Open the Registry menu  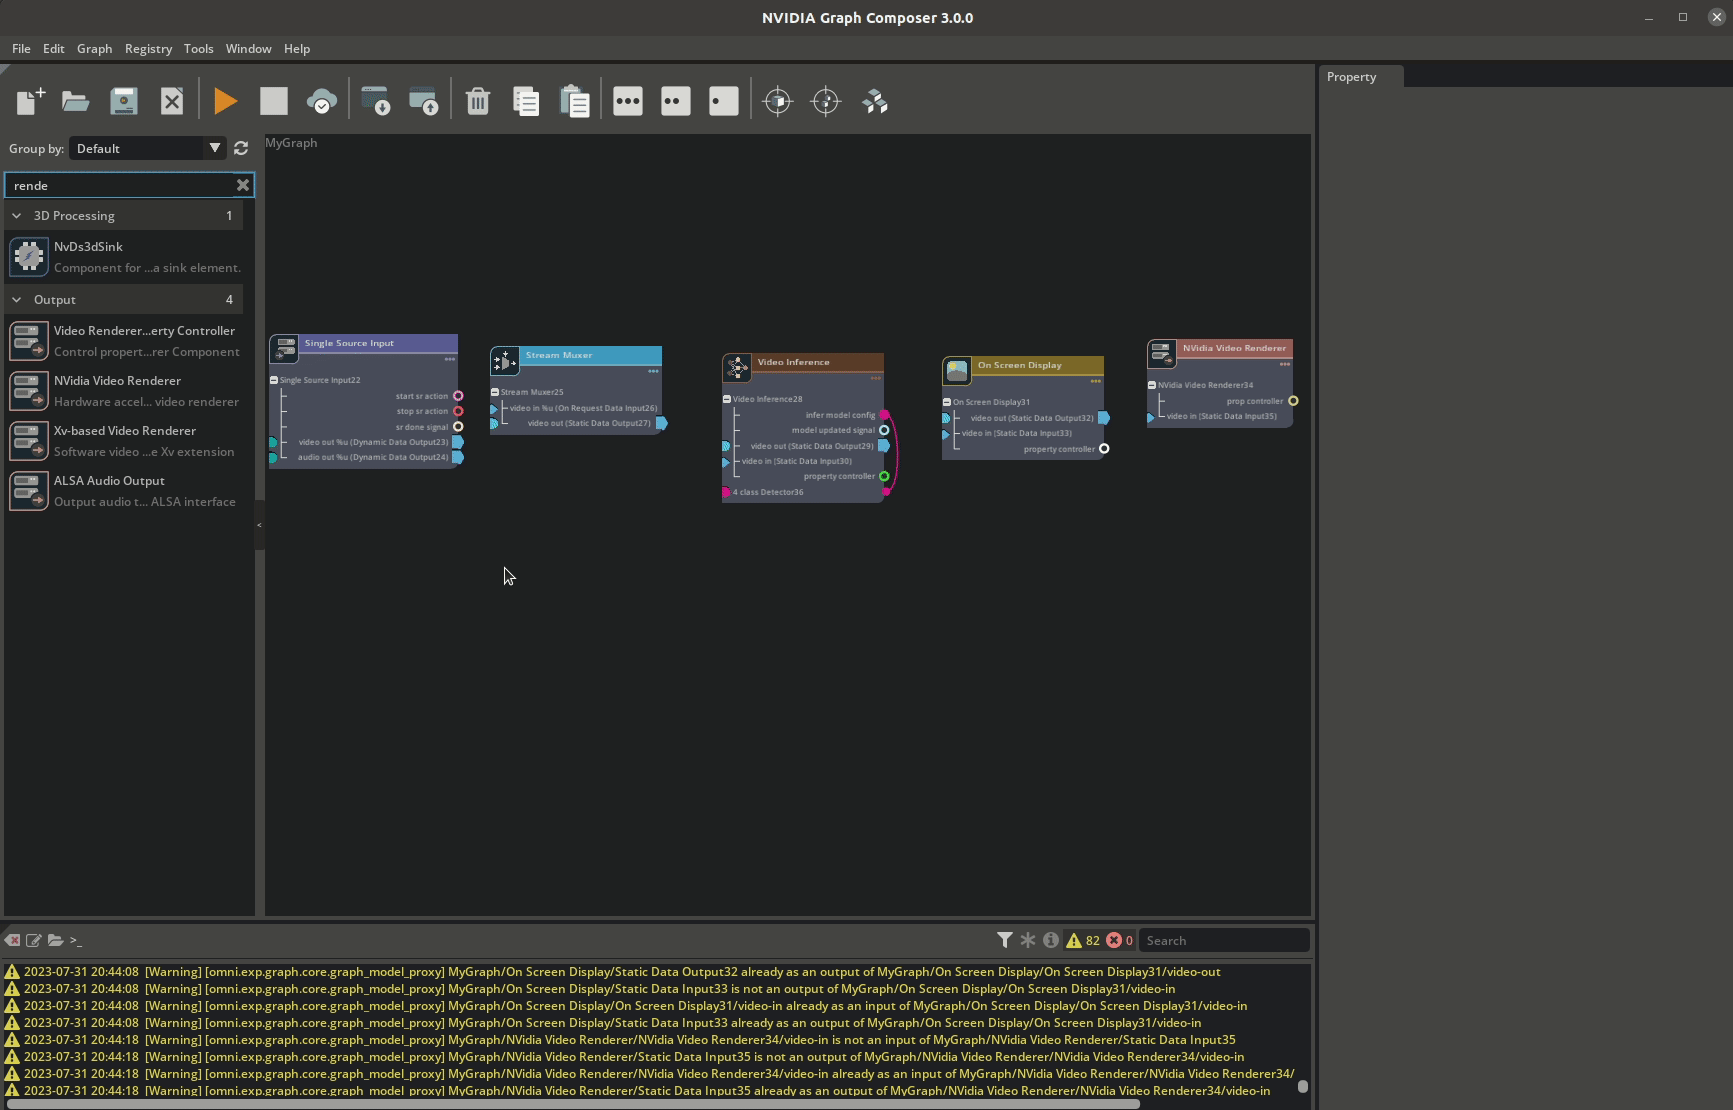(x=148, y=48)
